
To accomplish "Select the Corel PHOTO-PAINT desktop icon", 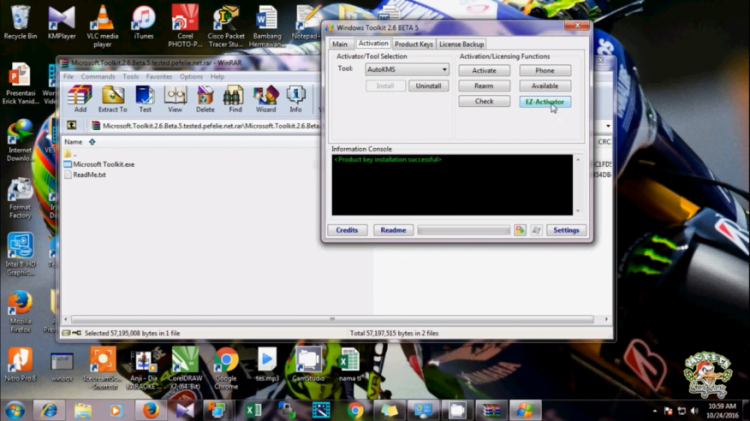I will (x=185, y=26).
